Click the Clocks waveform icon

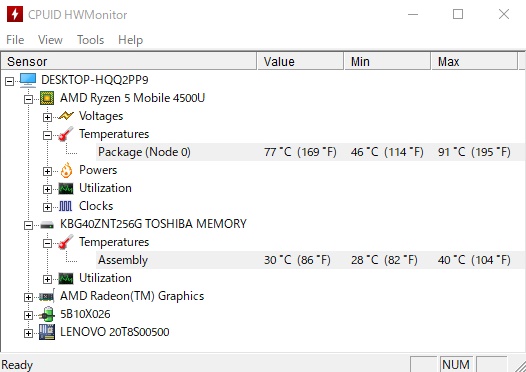[65, 206]
